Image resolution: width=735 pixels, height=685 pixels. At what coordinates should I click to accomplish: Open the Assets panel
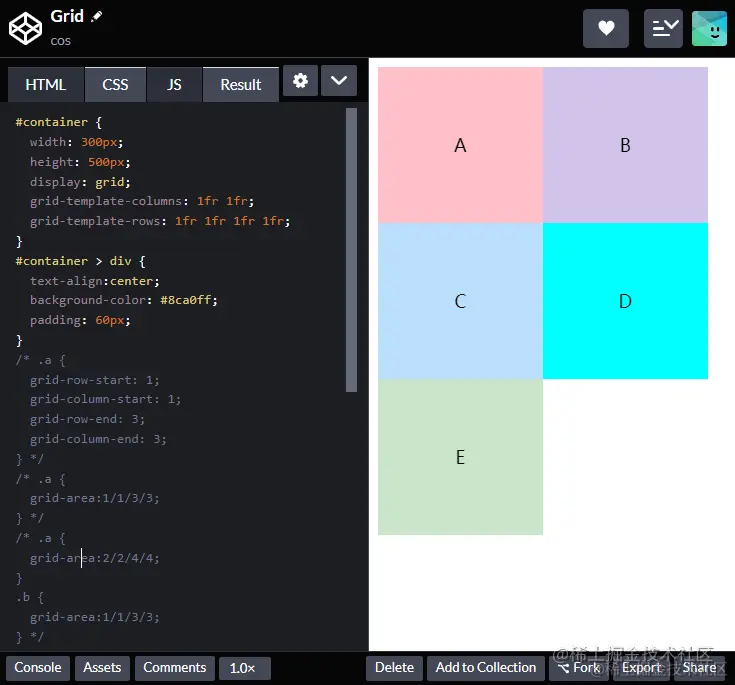(x=102, y=668)
